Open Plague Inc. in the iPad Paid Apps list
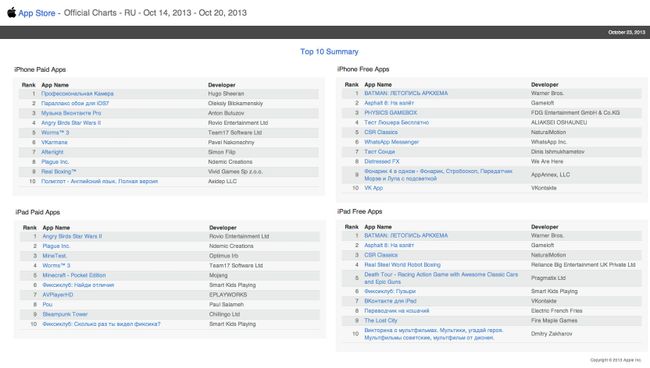 56,246
